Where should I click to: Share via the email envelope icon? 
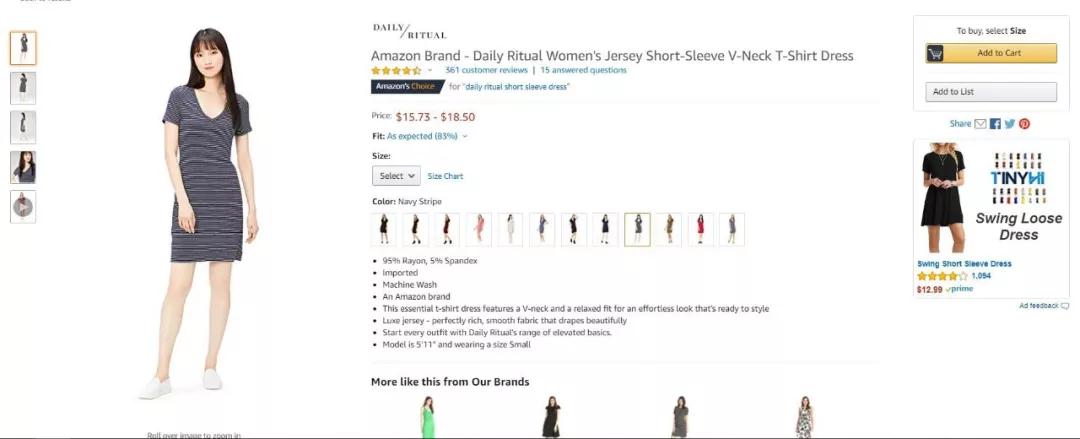[980, 124]
